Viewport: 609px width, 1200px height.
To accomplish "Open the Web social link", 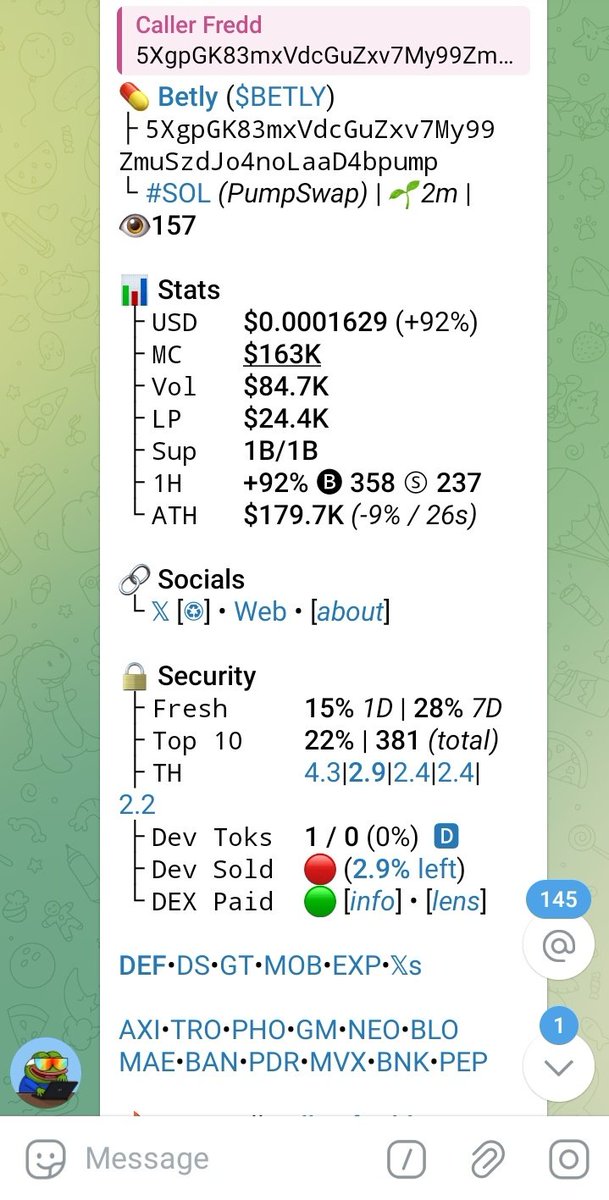I will point(260,612).
